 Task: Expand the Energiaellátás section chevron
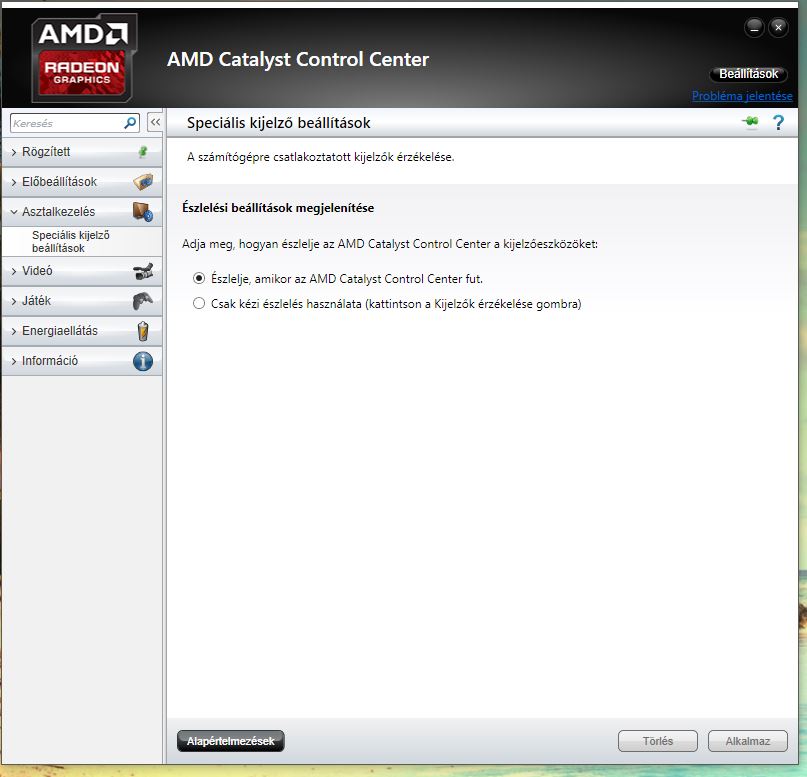pos(14,331)
